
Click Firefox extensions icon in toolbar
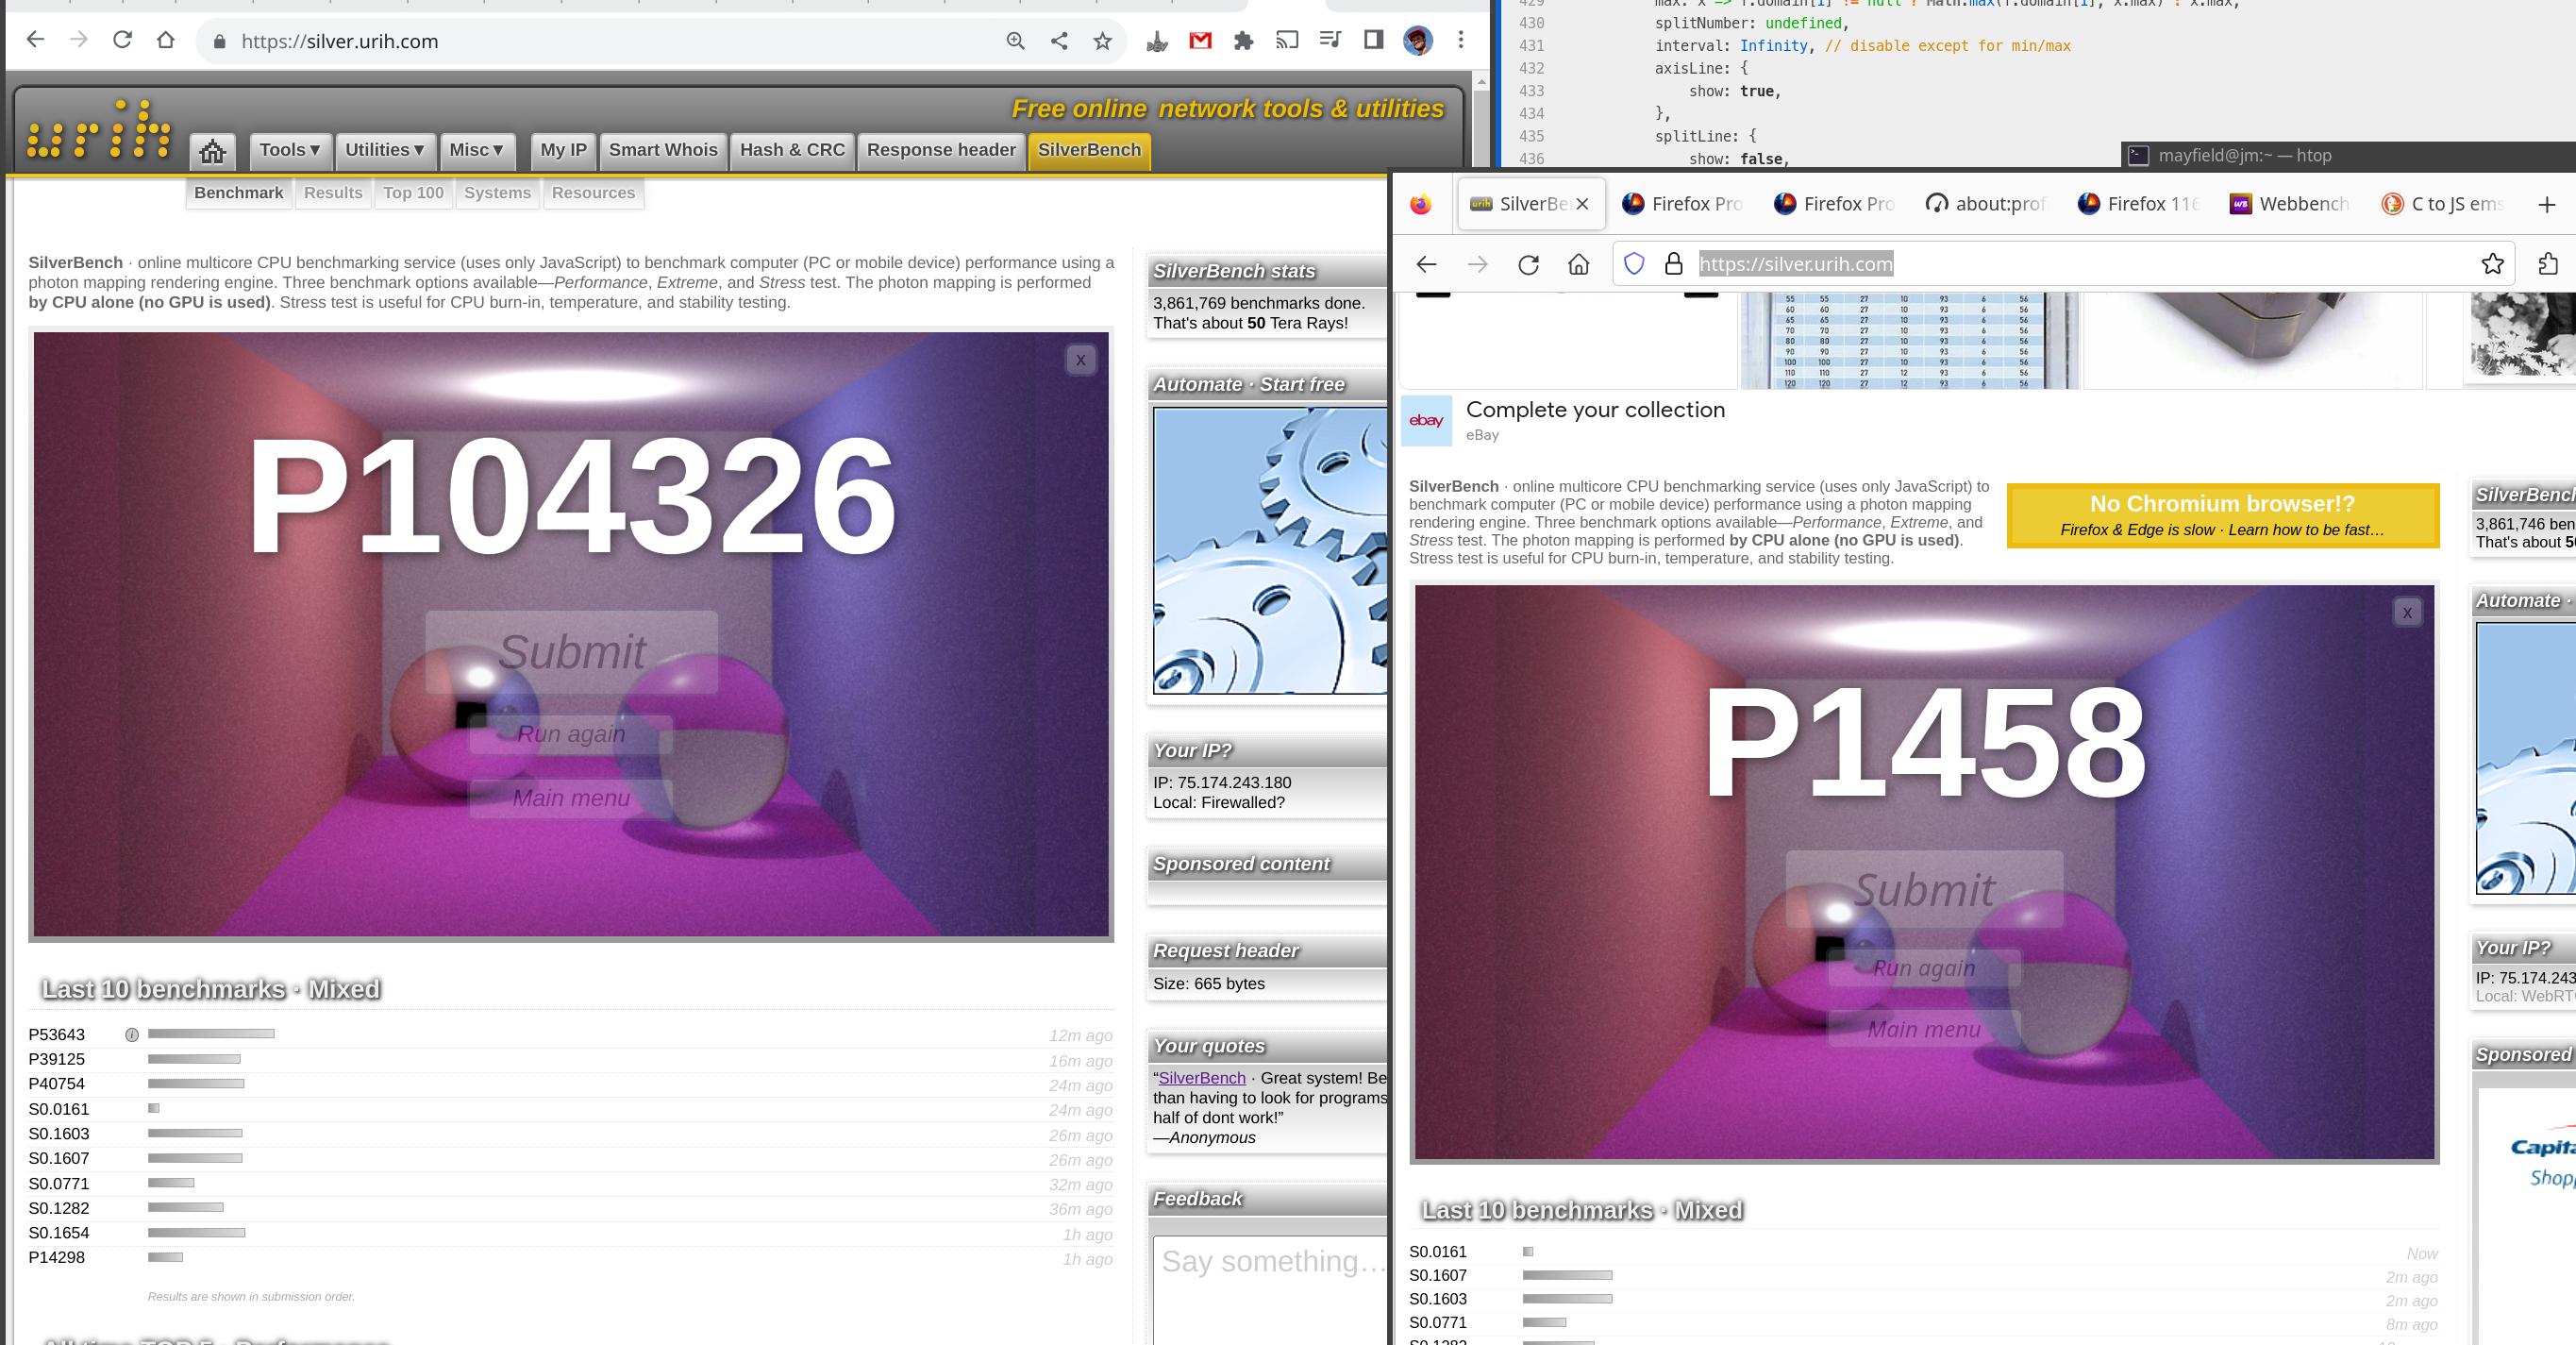coord(2547,264)
